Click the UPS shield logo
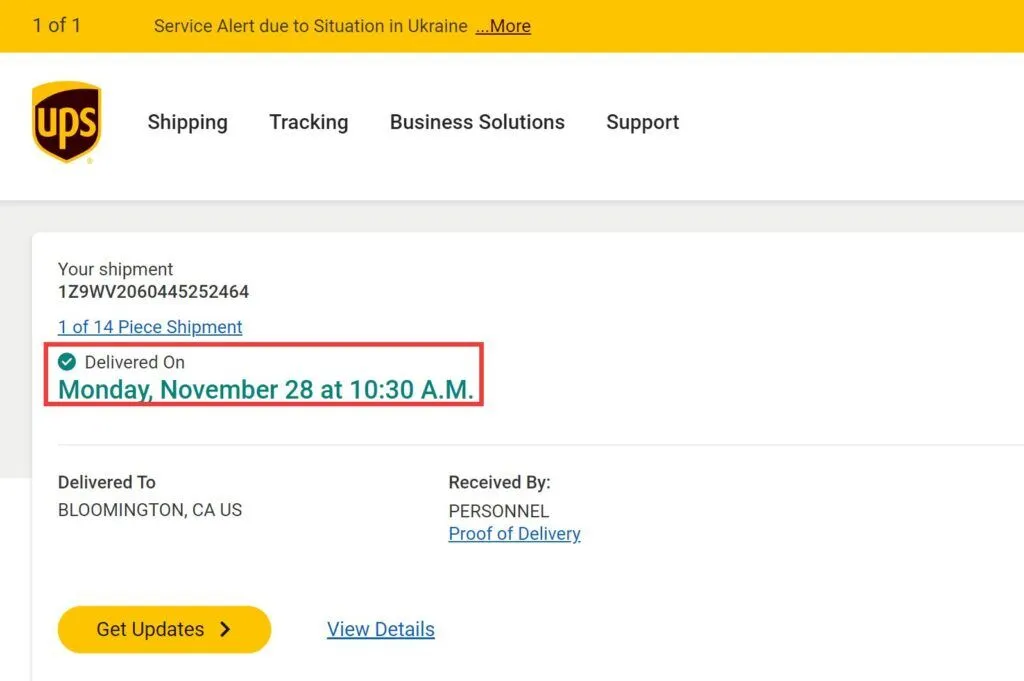This screenshot has width=1024, height=681. coord(66,122)
